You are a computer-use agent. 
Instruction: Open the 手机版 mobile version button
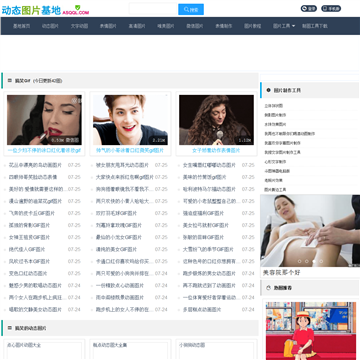pos(331,9)
